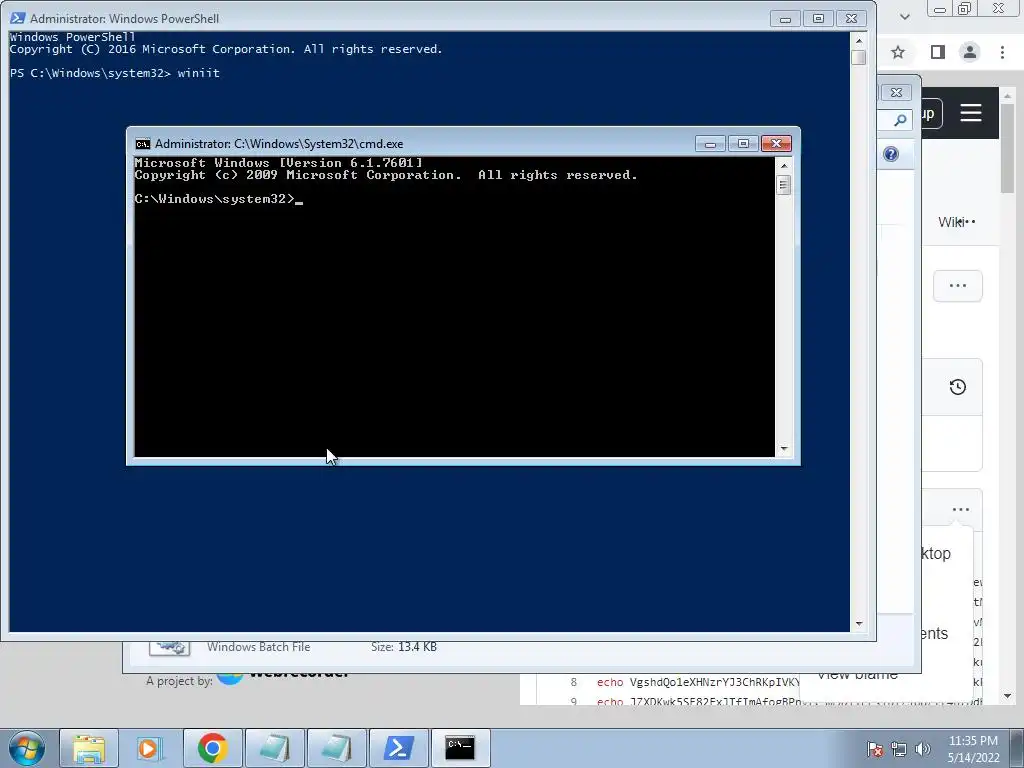Open Chrome three-dot menu
1024x768 pixels.
click(1002, 52)
